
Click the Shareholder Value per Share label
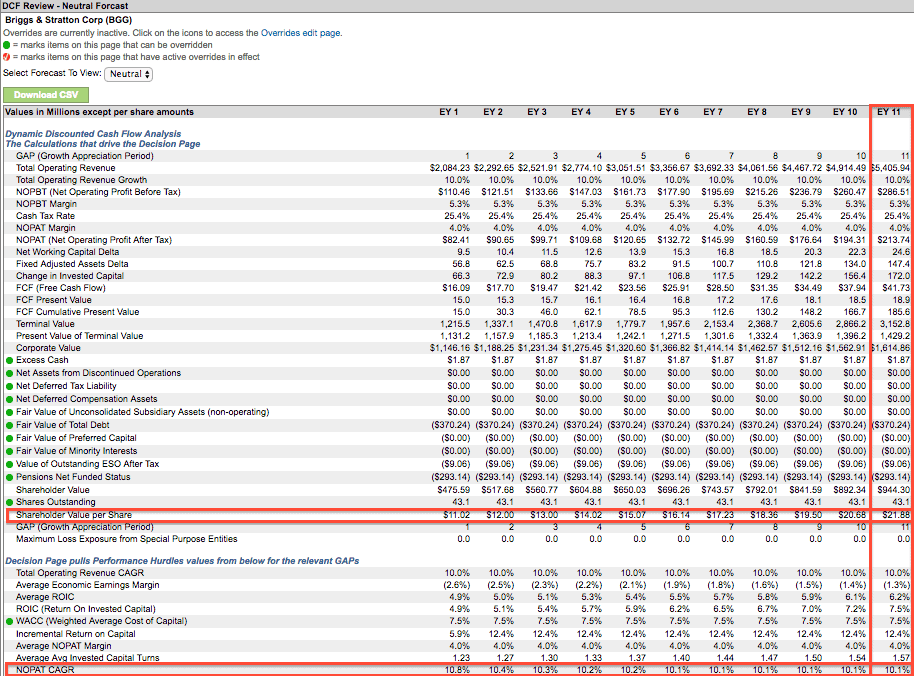74,515
